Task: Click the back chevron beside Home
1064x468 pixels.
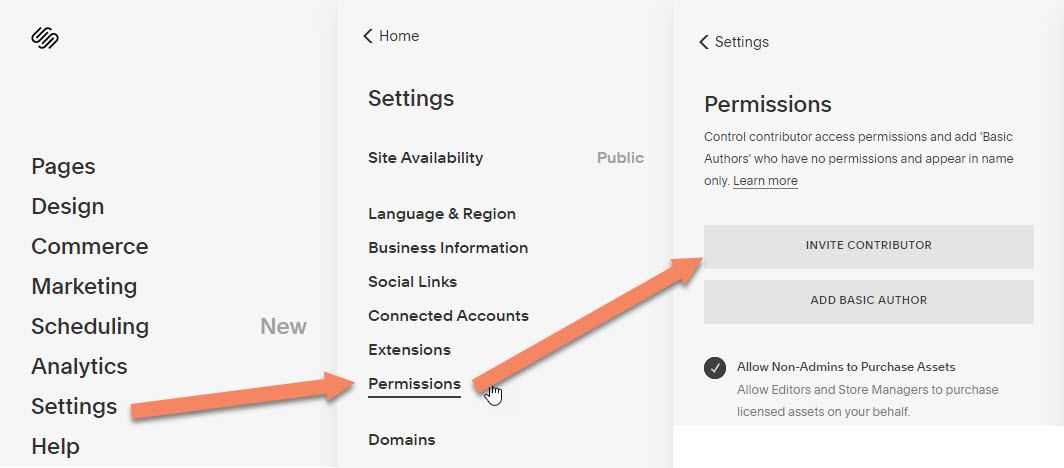Action: (x=367, y=36)
